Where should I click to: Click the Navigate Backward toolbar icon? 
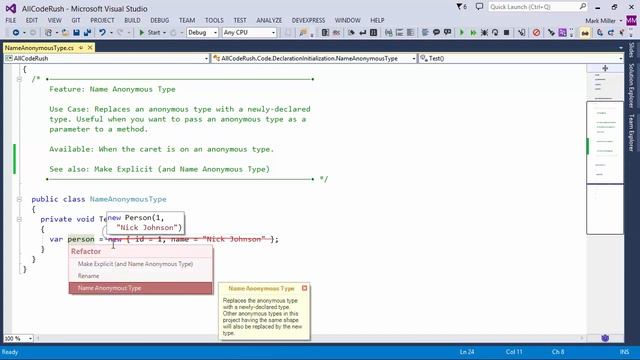(16, 32)
